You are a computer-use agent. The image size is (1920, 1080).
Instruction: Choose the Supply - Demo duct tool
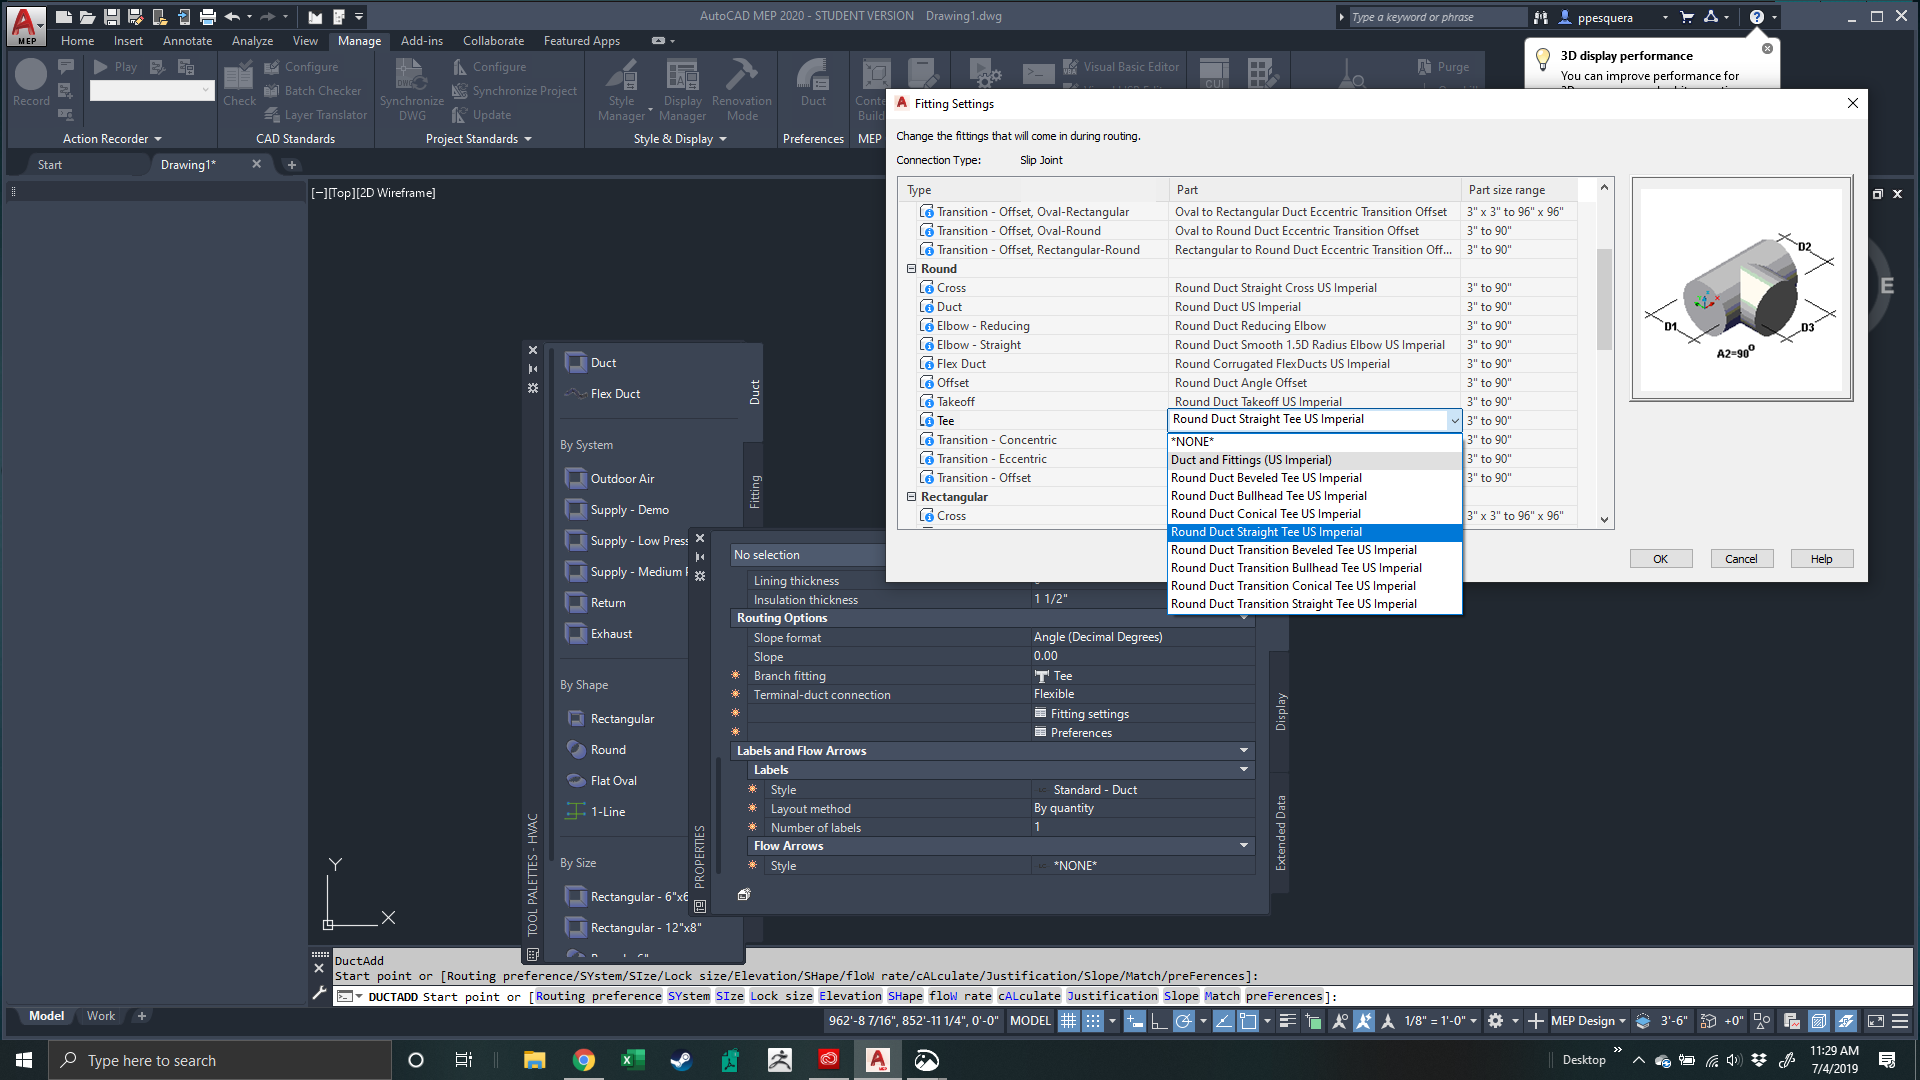(x=616, y=509)
